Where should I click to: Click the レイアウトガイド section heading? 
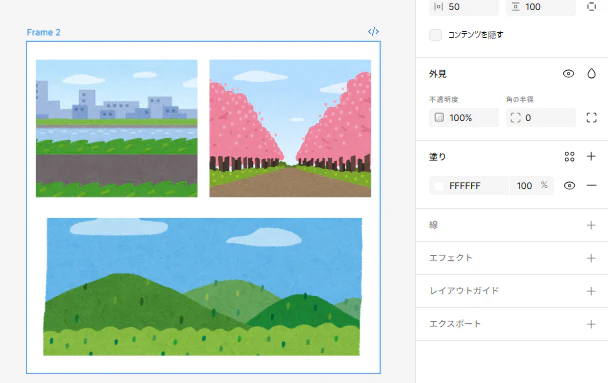click(464, 291)
